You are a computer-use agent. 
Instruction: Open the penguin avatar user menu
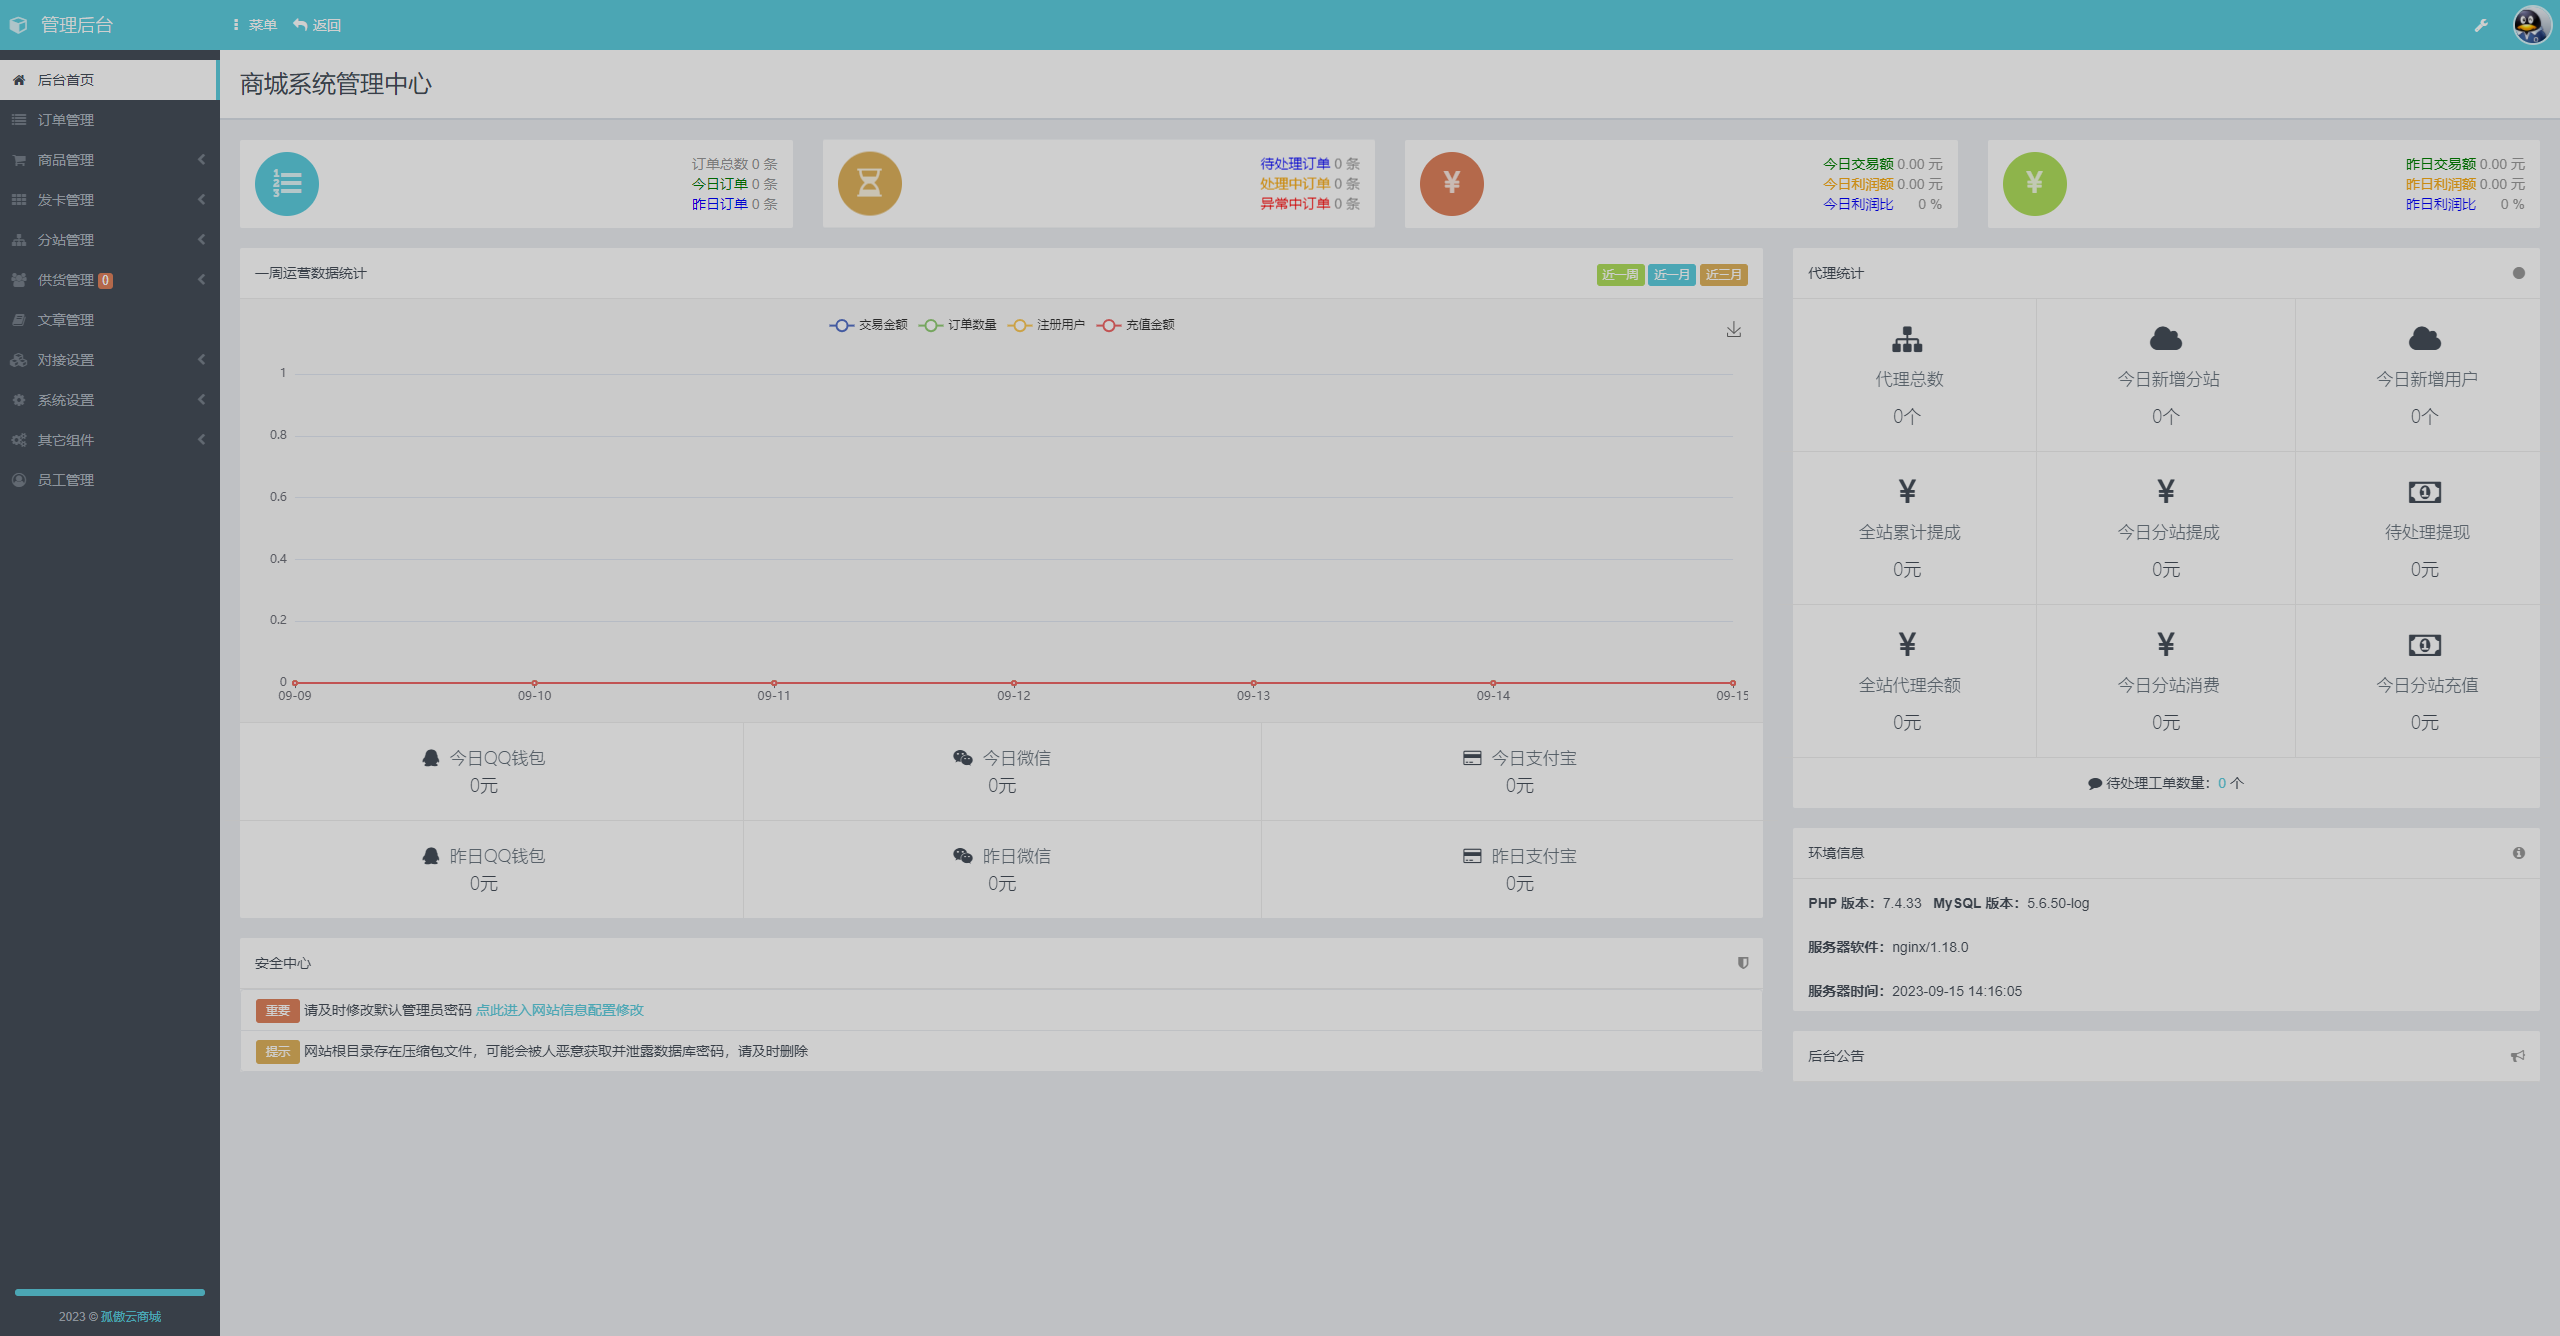coord(2531,25)
